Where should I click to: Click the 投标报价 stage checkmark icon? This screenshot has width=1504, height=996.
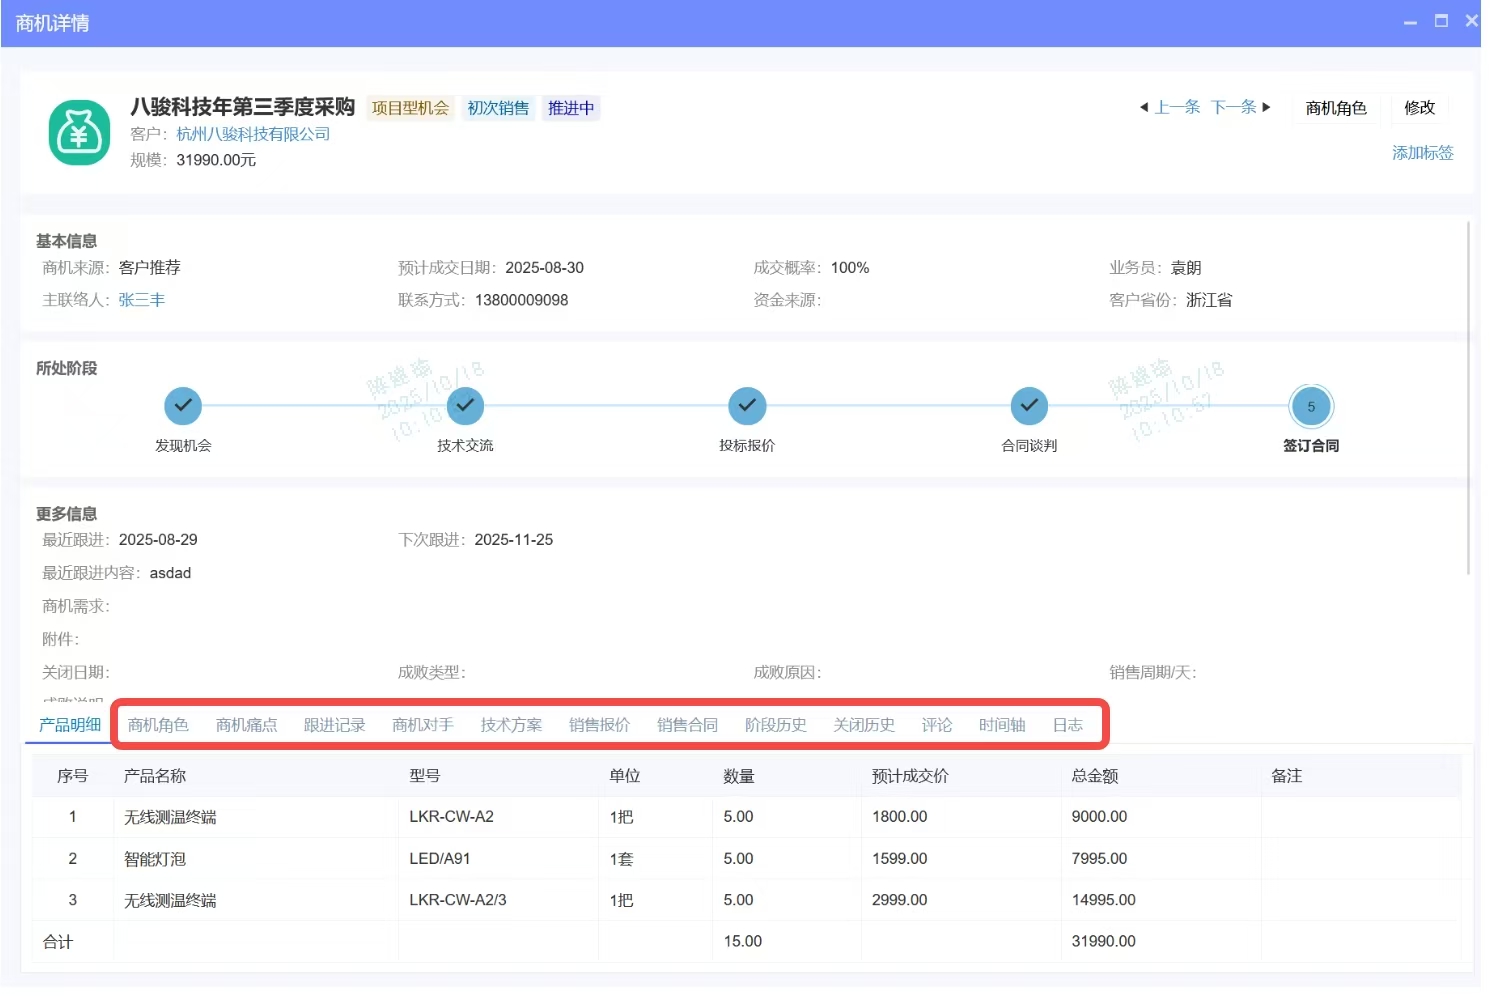click(747, 406)
